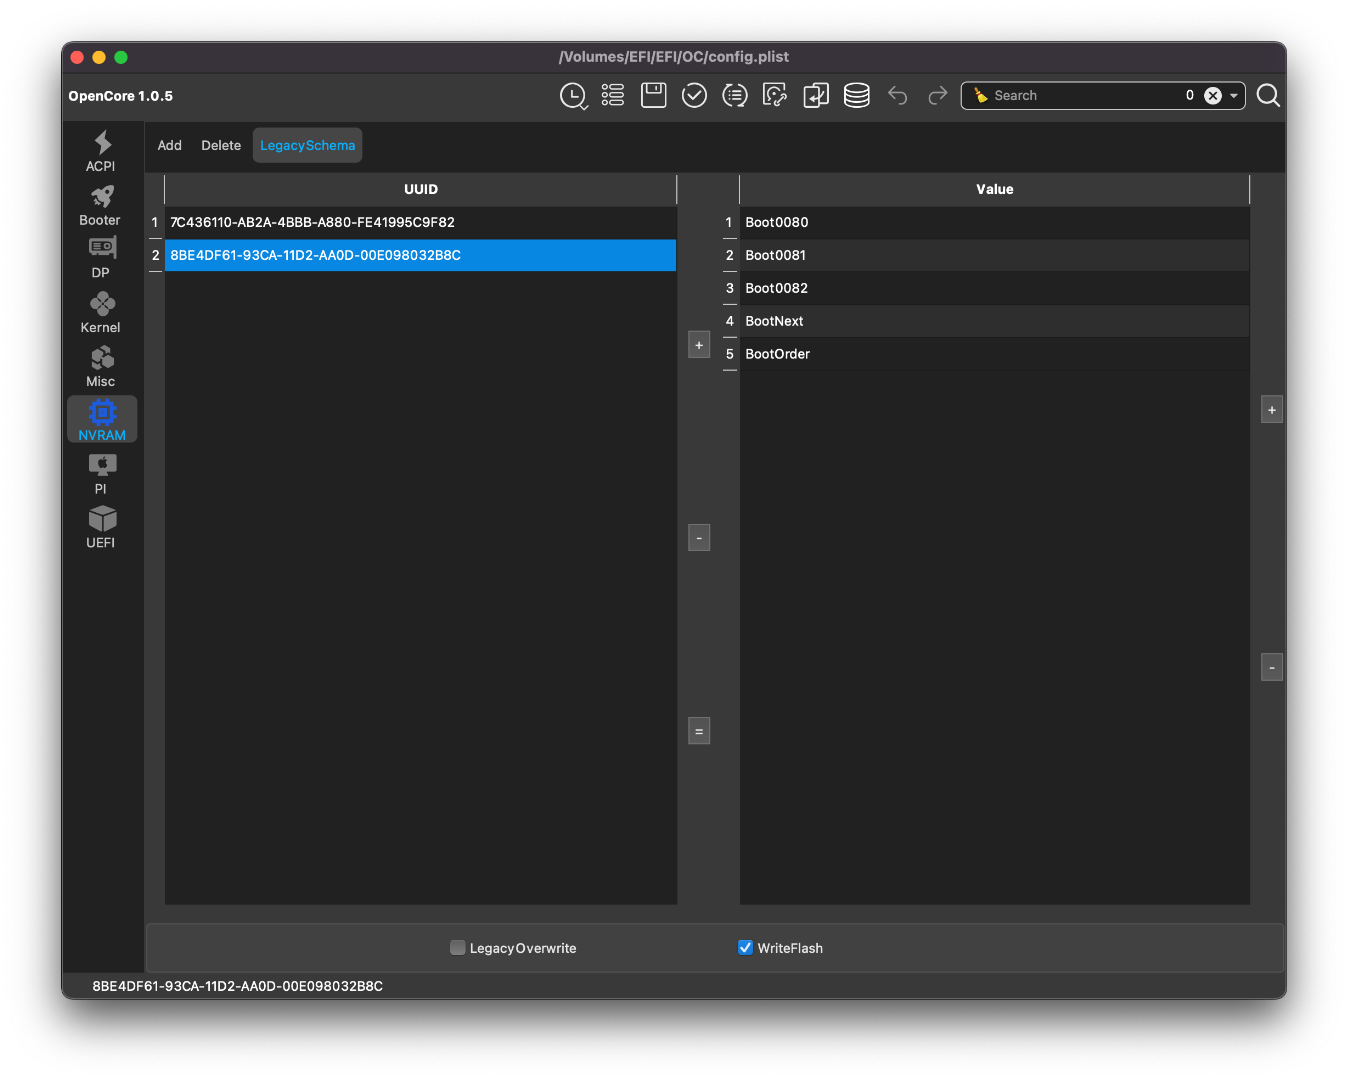This screenshot has height=1080, width=1347.
Task: Click the save floppy disk icon
Action: 653,95
